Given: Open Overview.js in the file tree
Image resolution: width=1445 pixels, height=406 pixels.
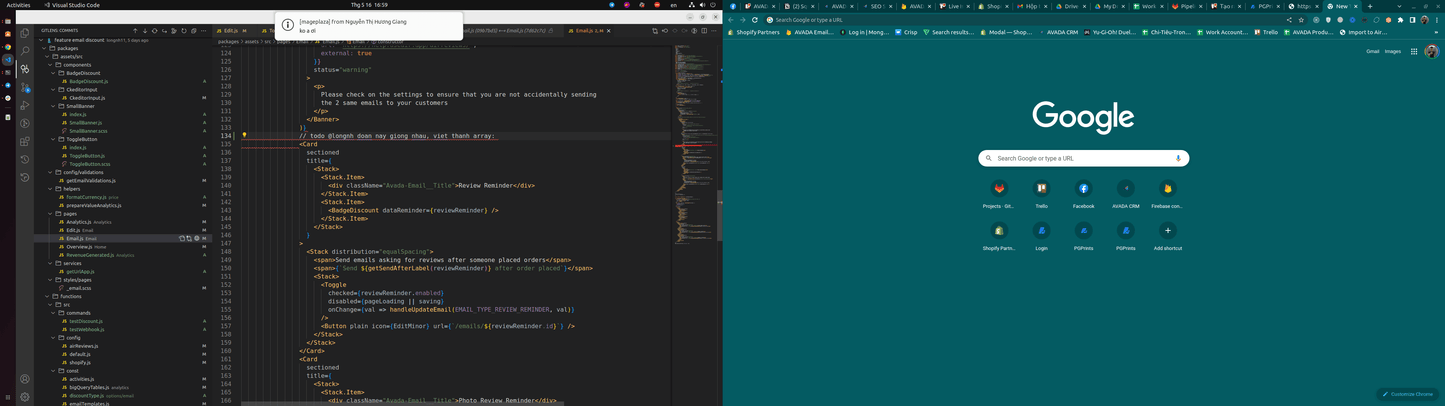Looking at the screenshot, I should click(79, 246).
